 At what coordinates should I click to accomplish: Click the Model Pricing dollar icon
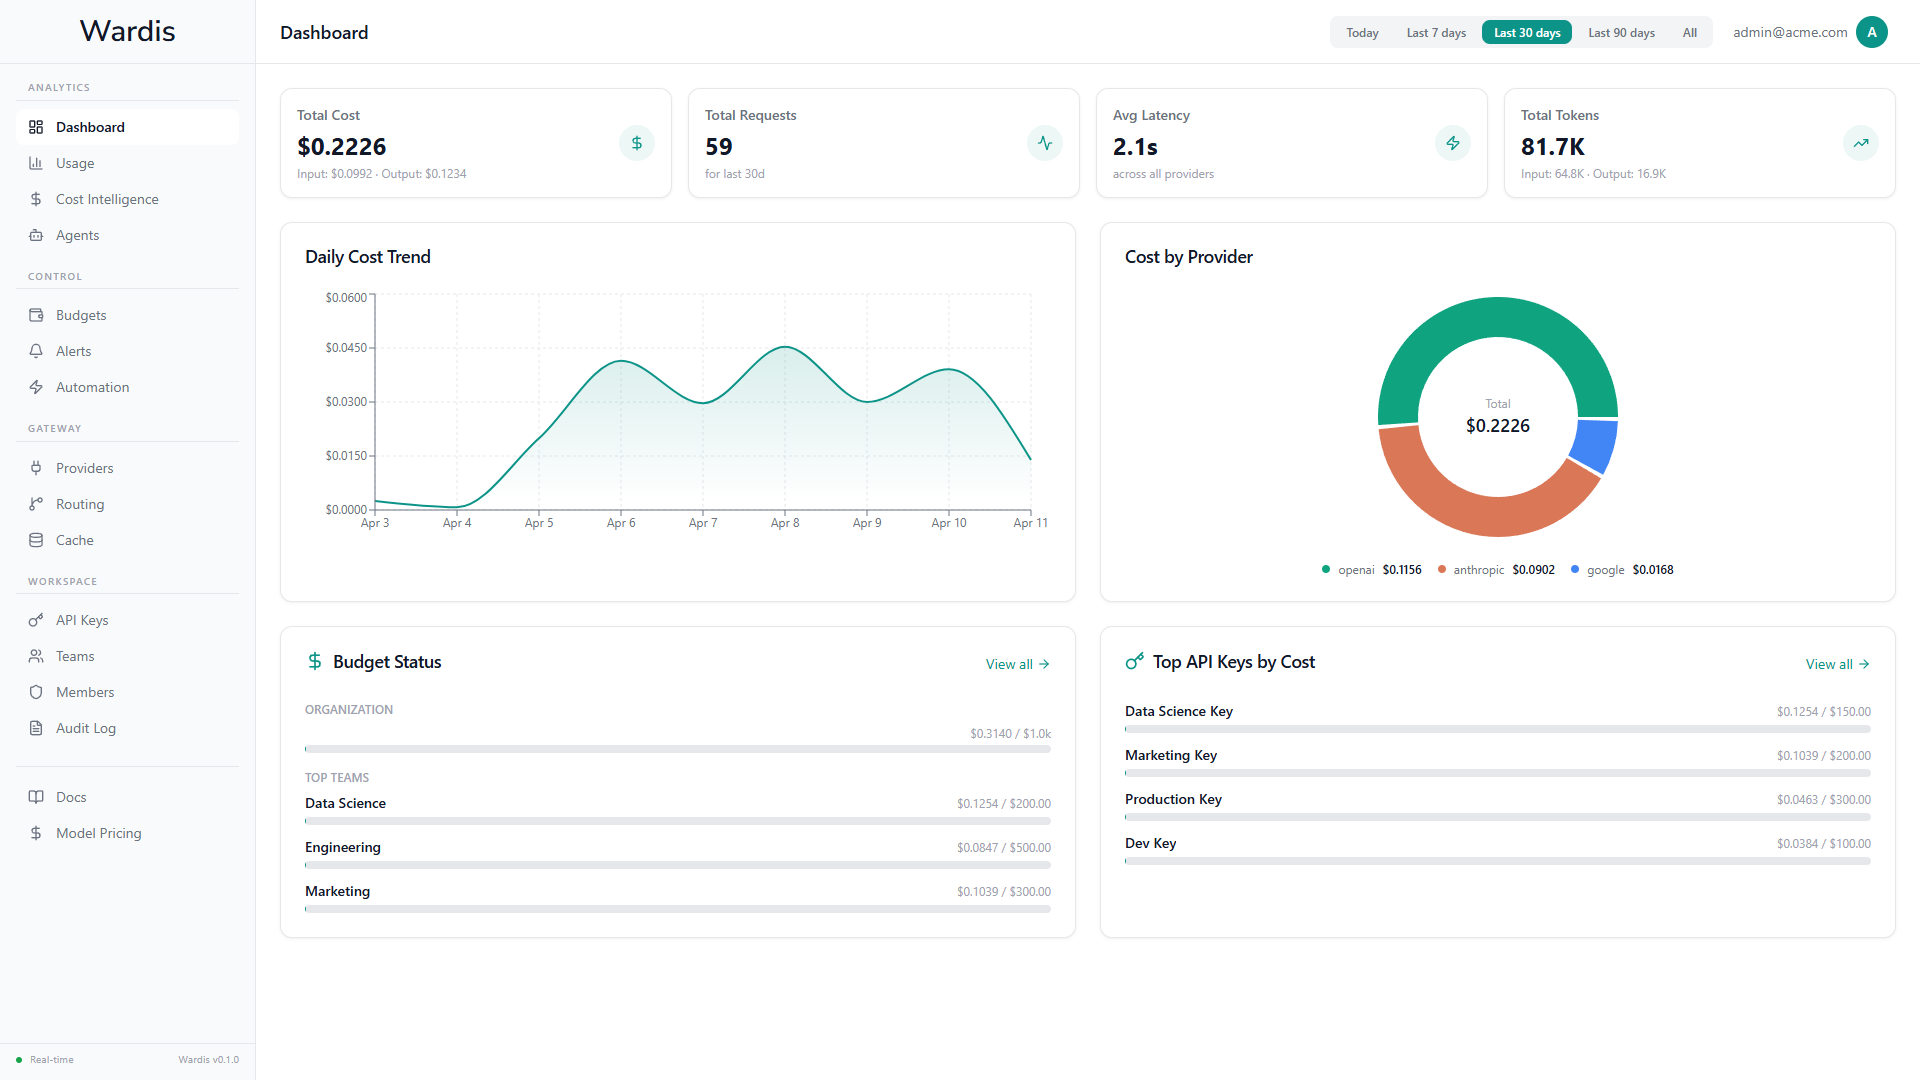pyautogui.click(x=36, y=833)
